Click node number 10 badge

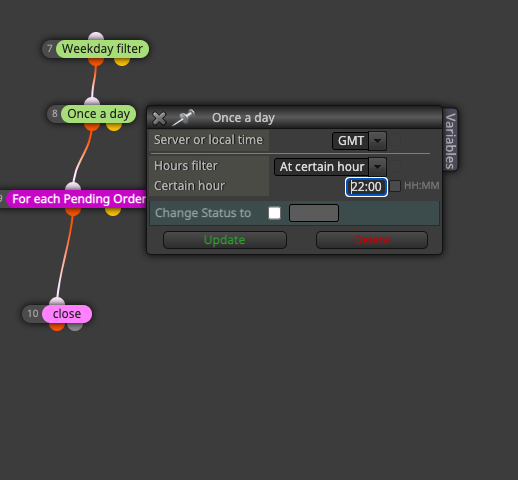33,314
